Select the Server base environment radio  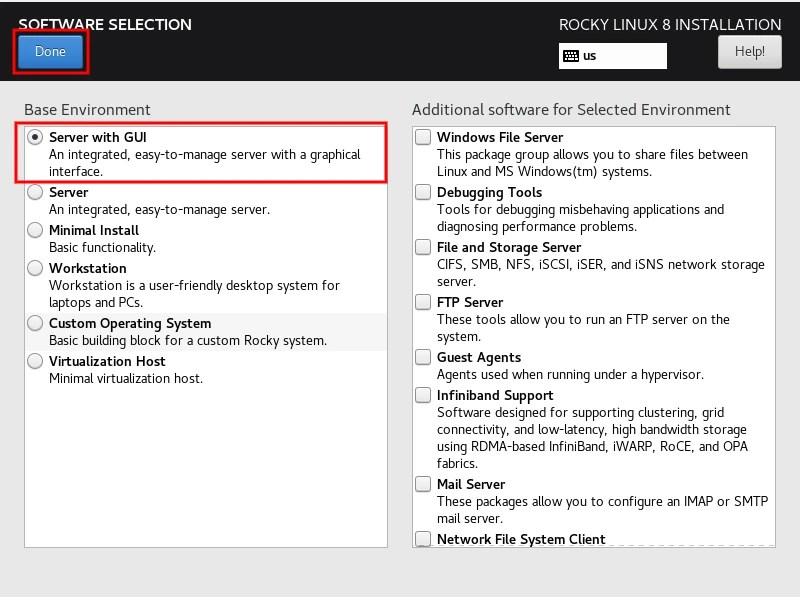pos(35,192)
